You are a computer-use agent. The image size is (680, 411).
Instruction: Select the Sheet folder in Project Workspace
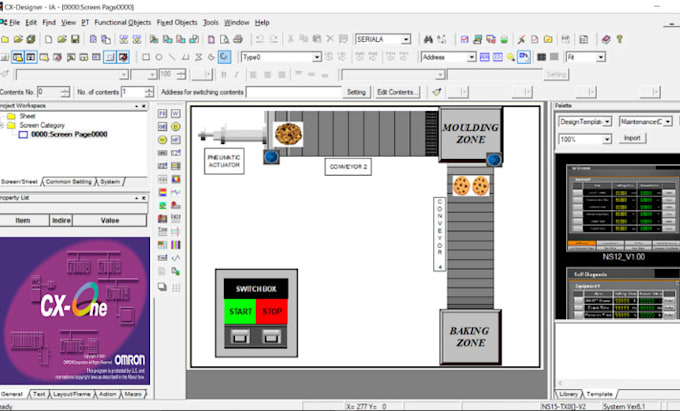[27, 116]
